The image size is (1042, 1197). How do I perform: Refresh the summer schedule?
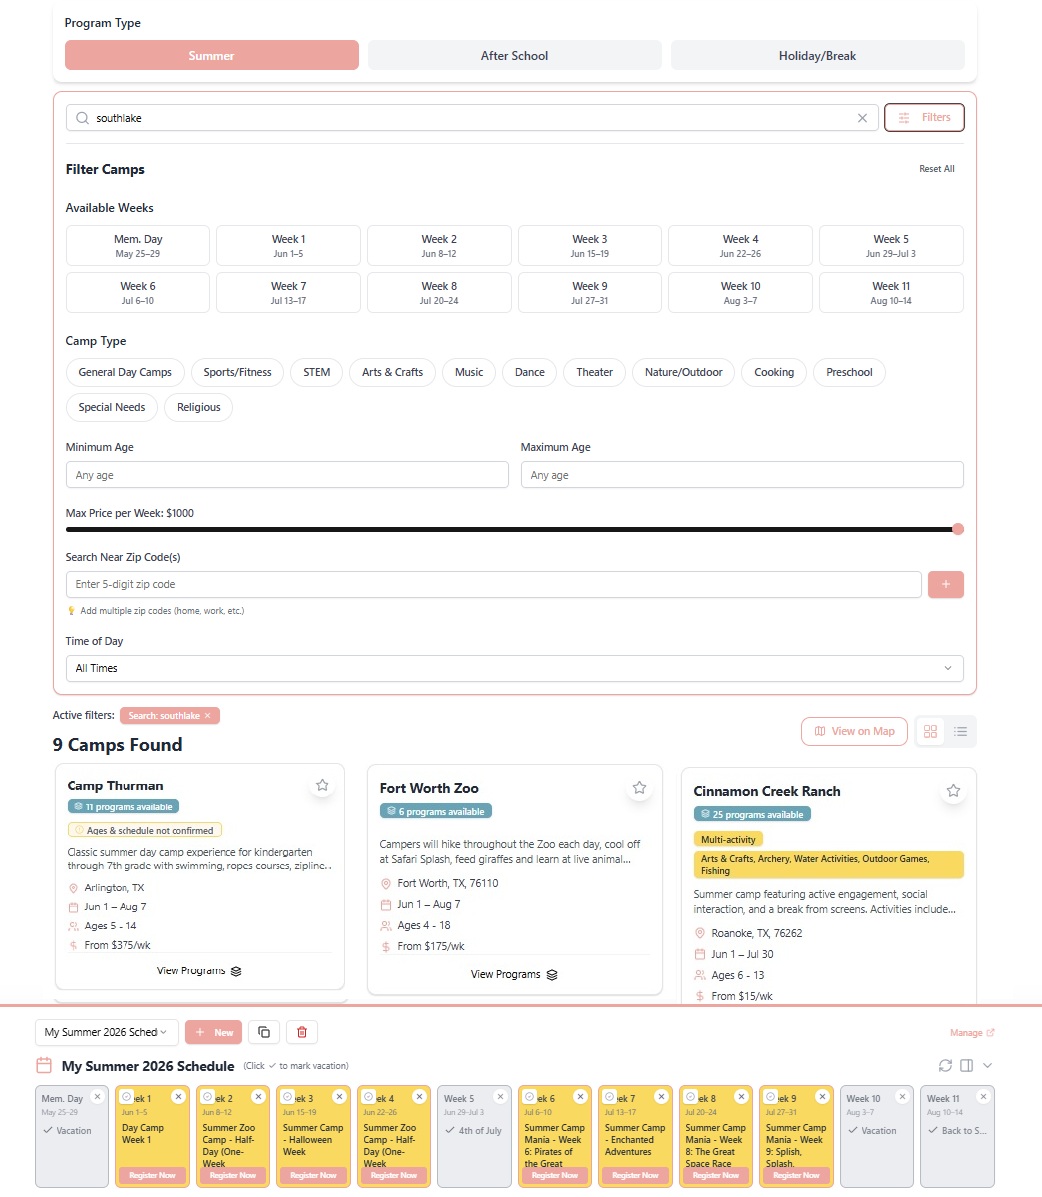click(945, 1065)
